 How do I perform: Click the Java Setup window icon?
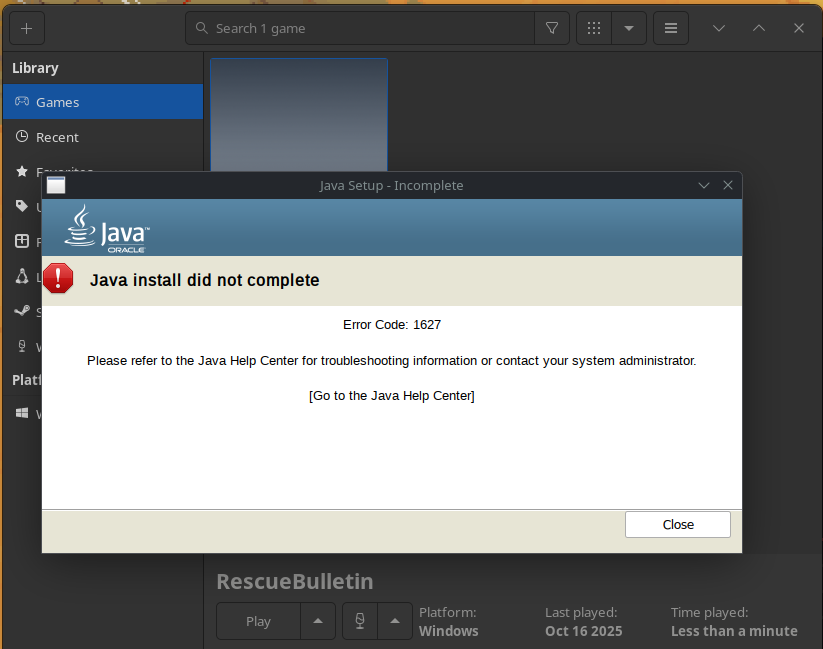[x=56, y=185]
